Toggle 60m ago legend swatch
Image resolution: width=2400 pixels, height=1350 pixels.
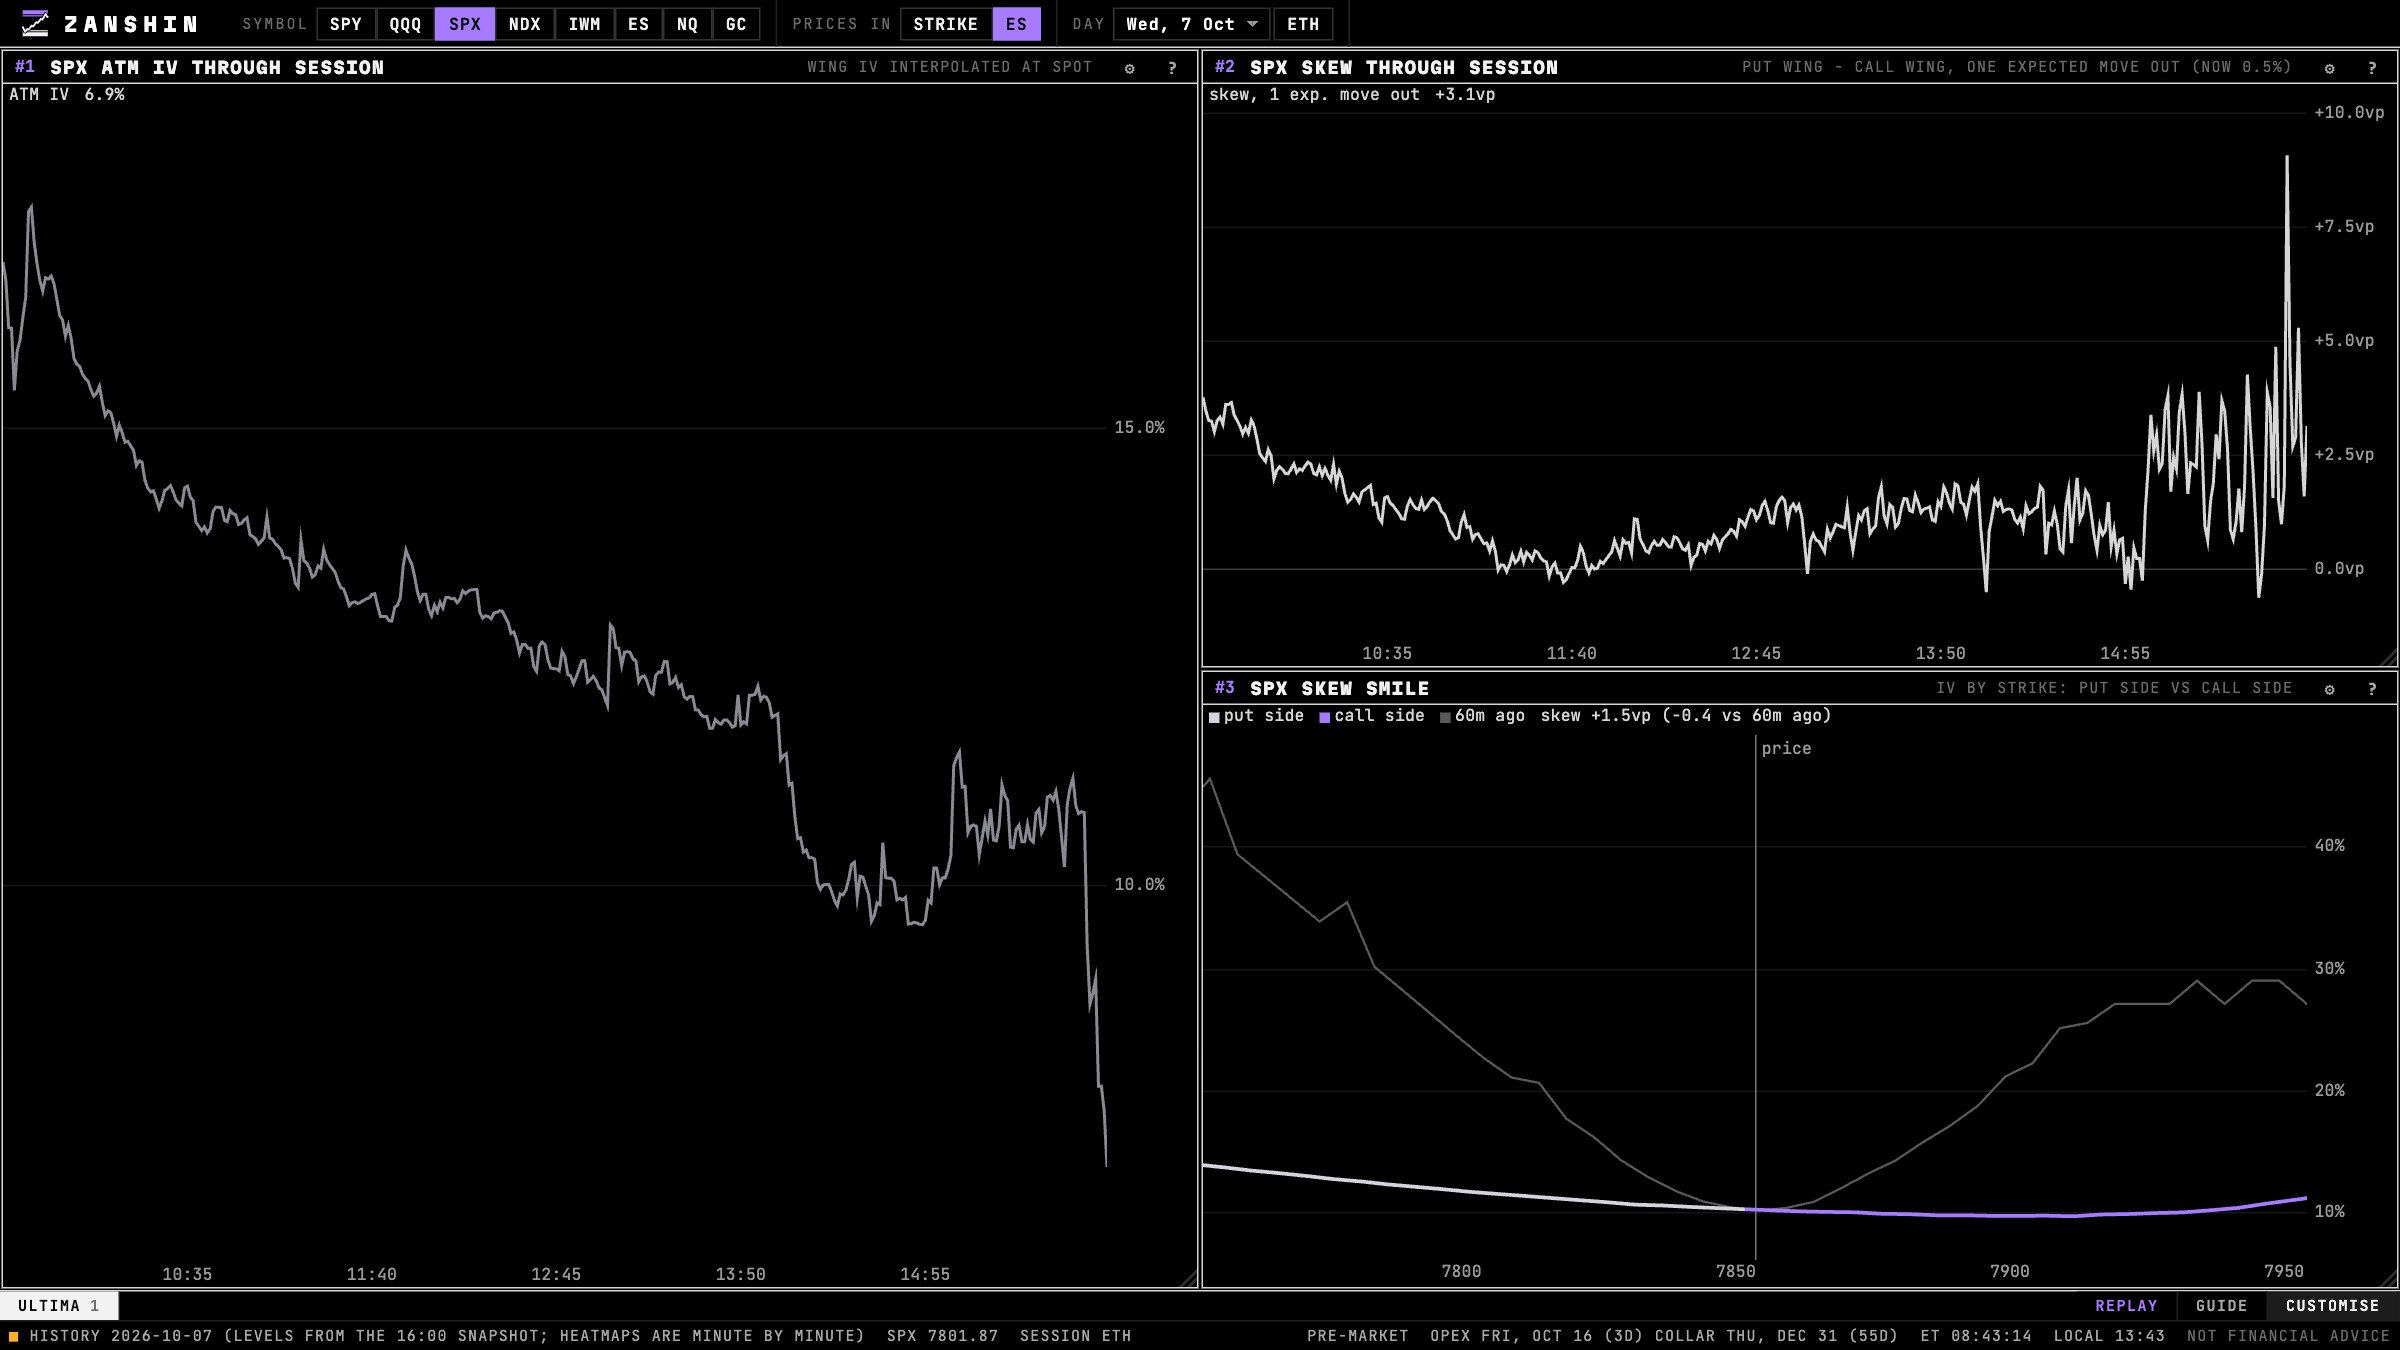click(1446, 717)
